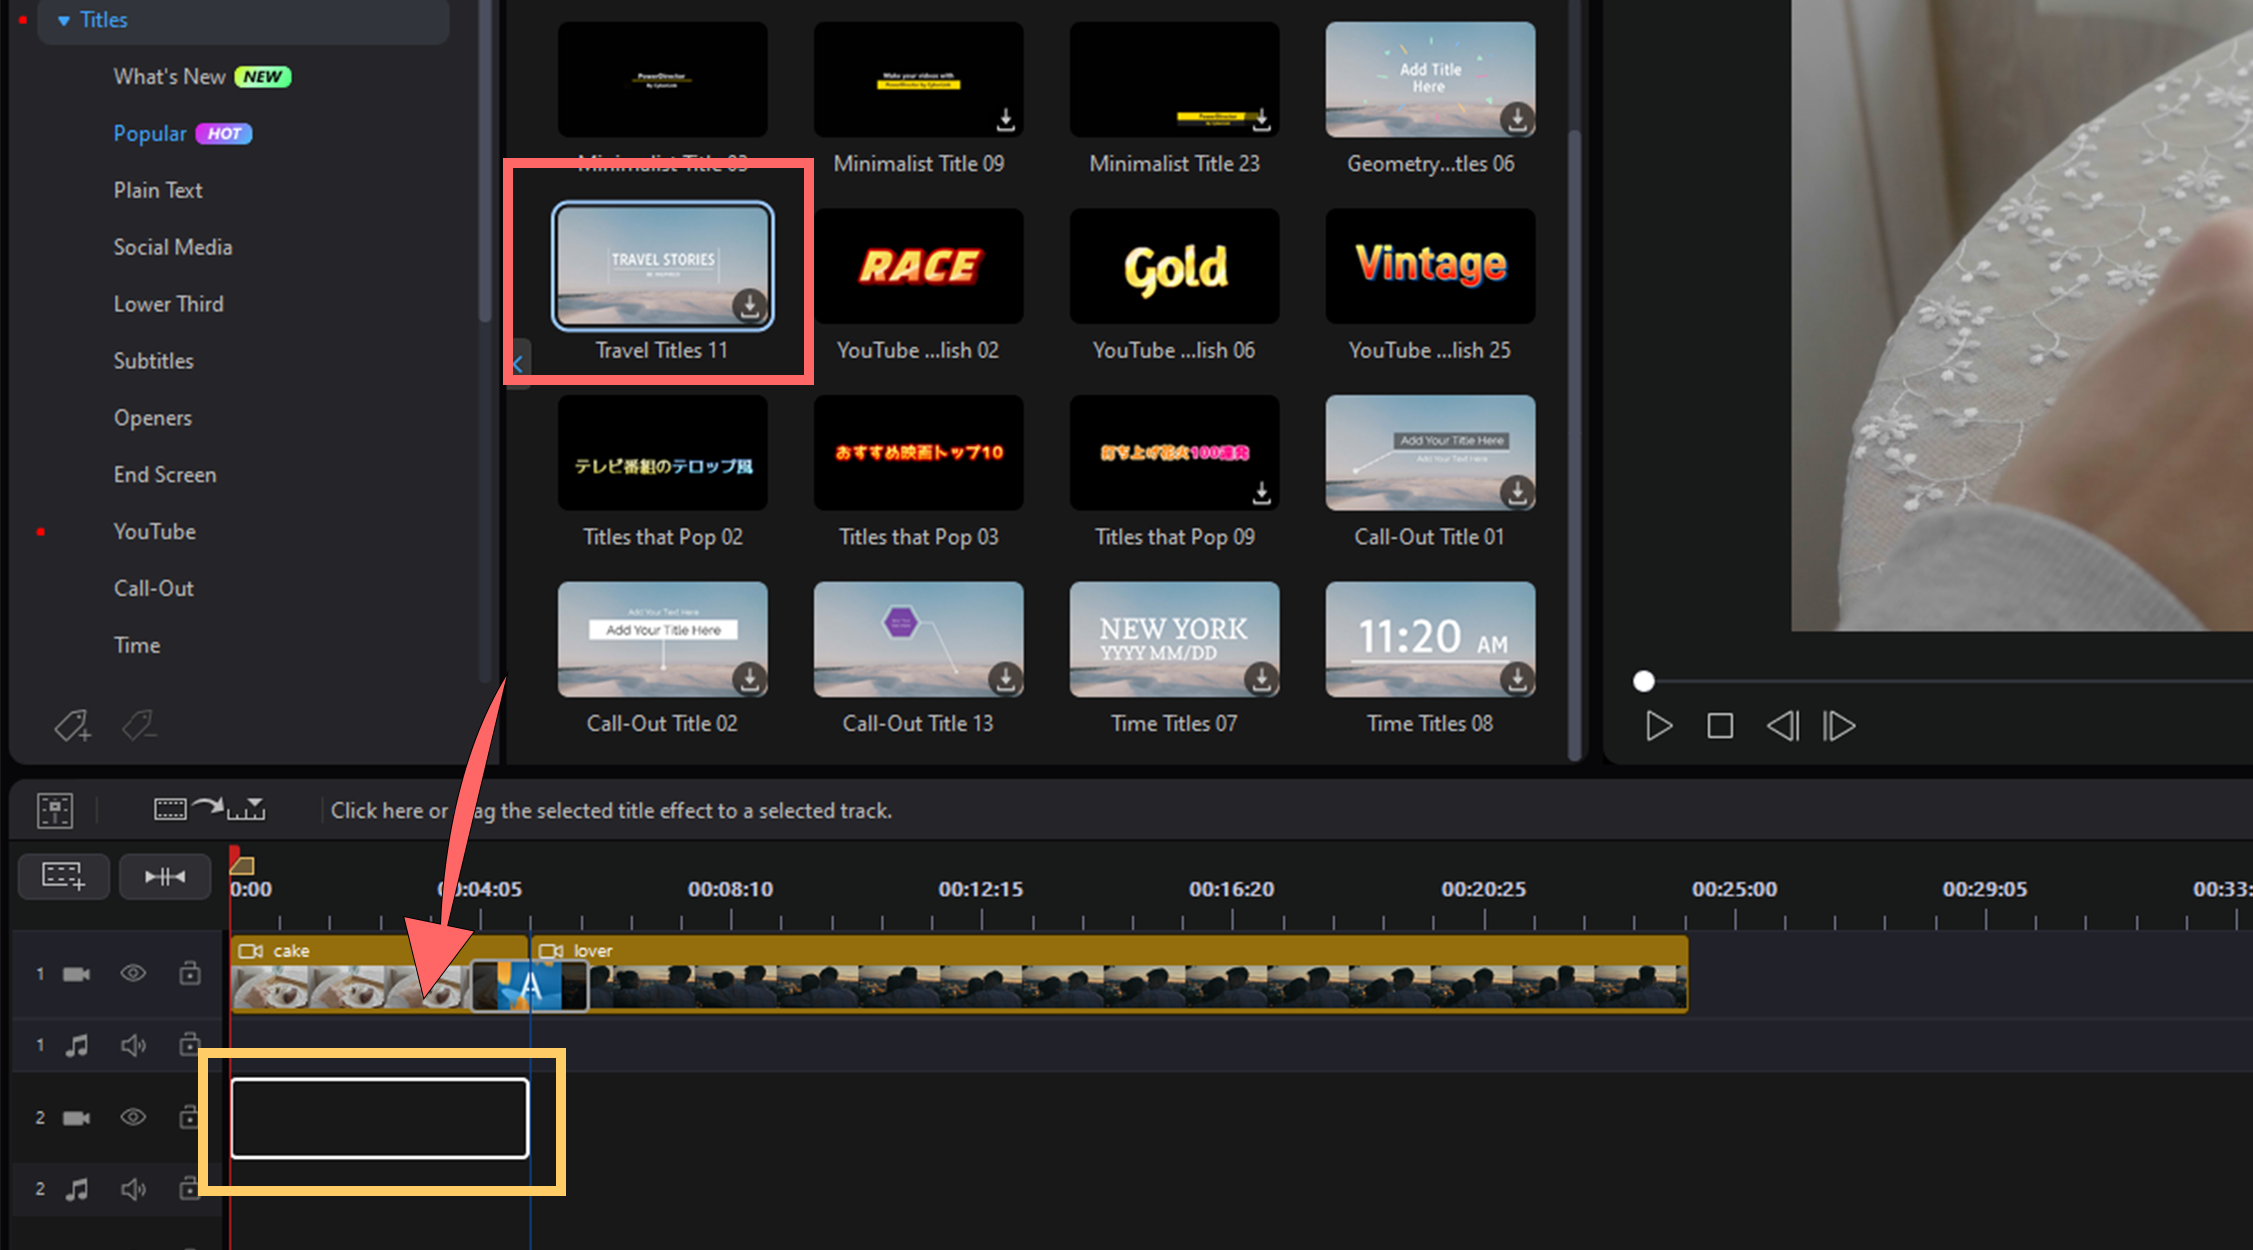Stop the preview playback
Viewport: 2253px width, 1250px height.
coord(1720,726)
